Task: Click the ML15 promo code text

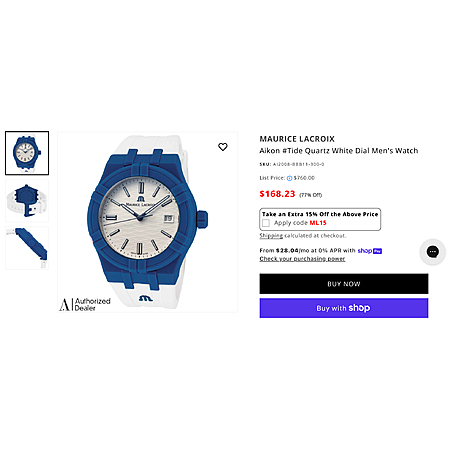Action: tap(318, 223)
